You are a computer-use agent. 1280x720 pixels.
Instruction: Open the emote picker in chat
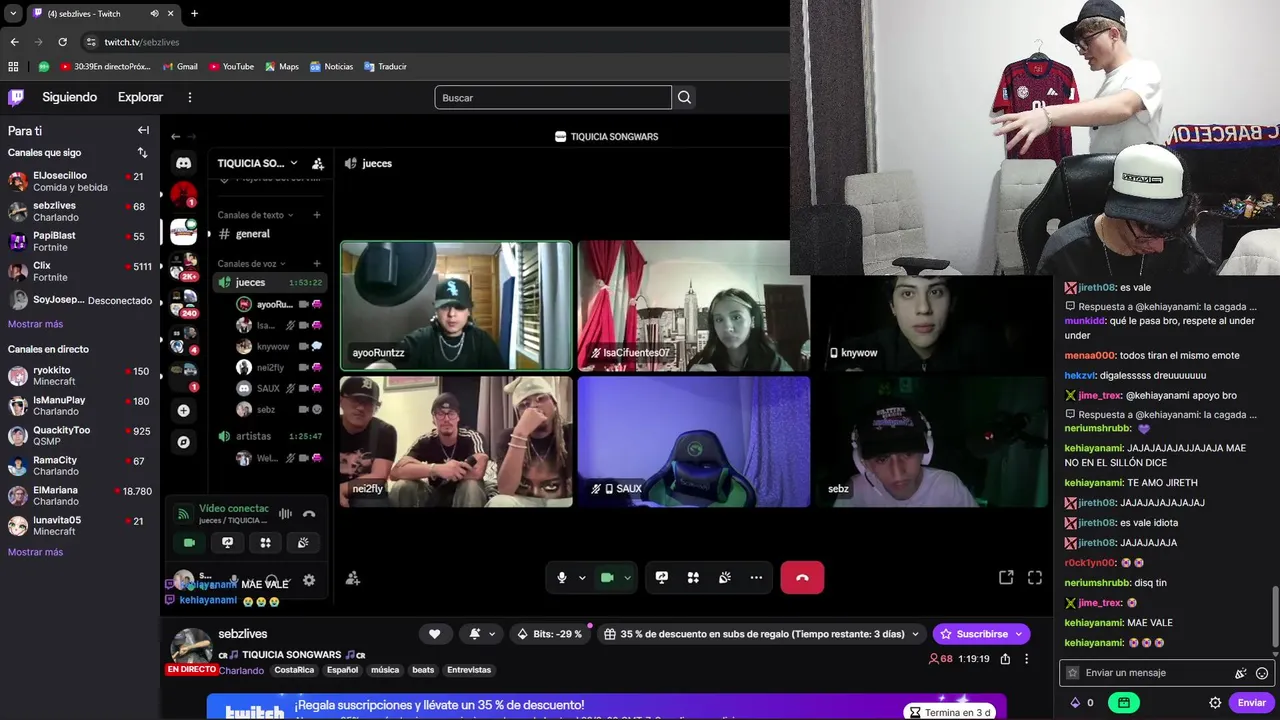(x=1262, y=673)
